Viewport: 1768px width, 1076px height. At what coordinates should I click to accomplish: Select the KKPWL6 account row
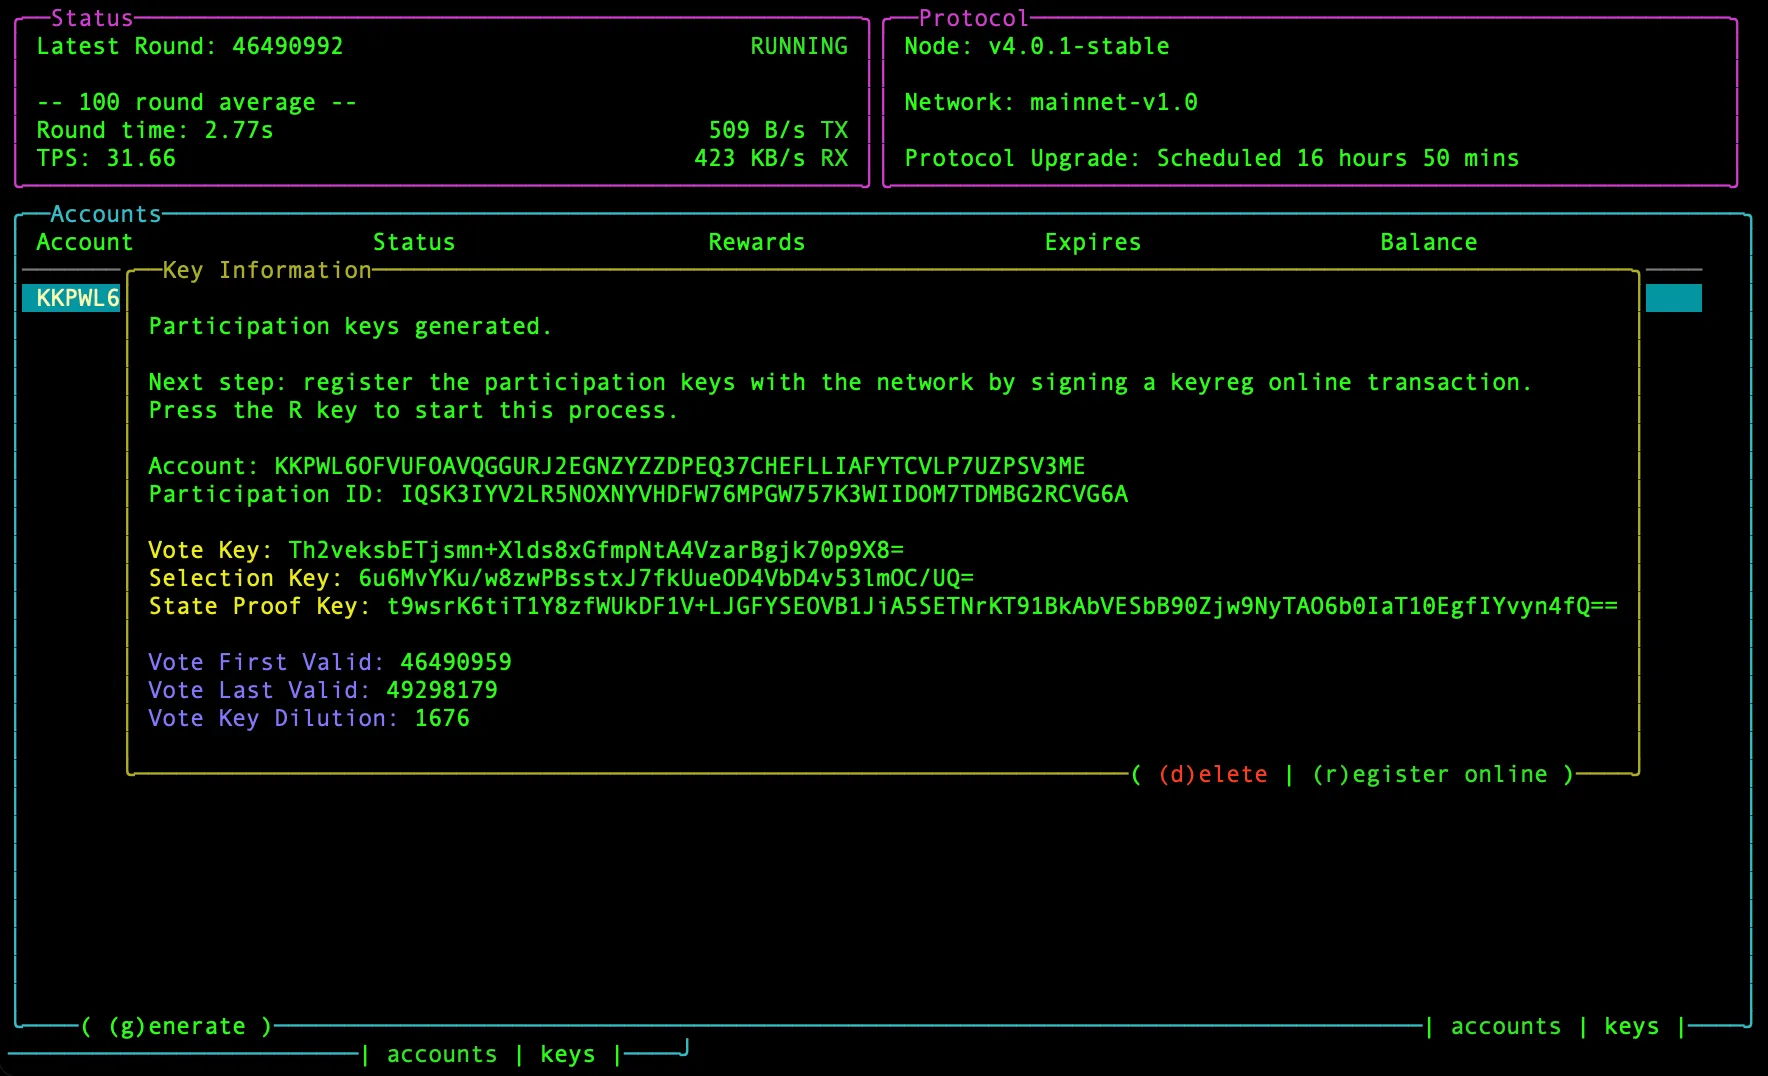(x=71, y=297)
